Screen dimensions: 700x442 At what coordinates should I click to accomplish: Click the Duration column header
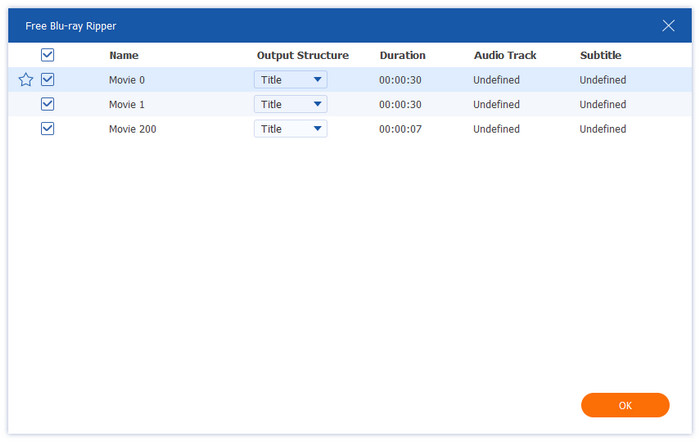(402, 56)
